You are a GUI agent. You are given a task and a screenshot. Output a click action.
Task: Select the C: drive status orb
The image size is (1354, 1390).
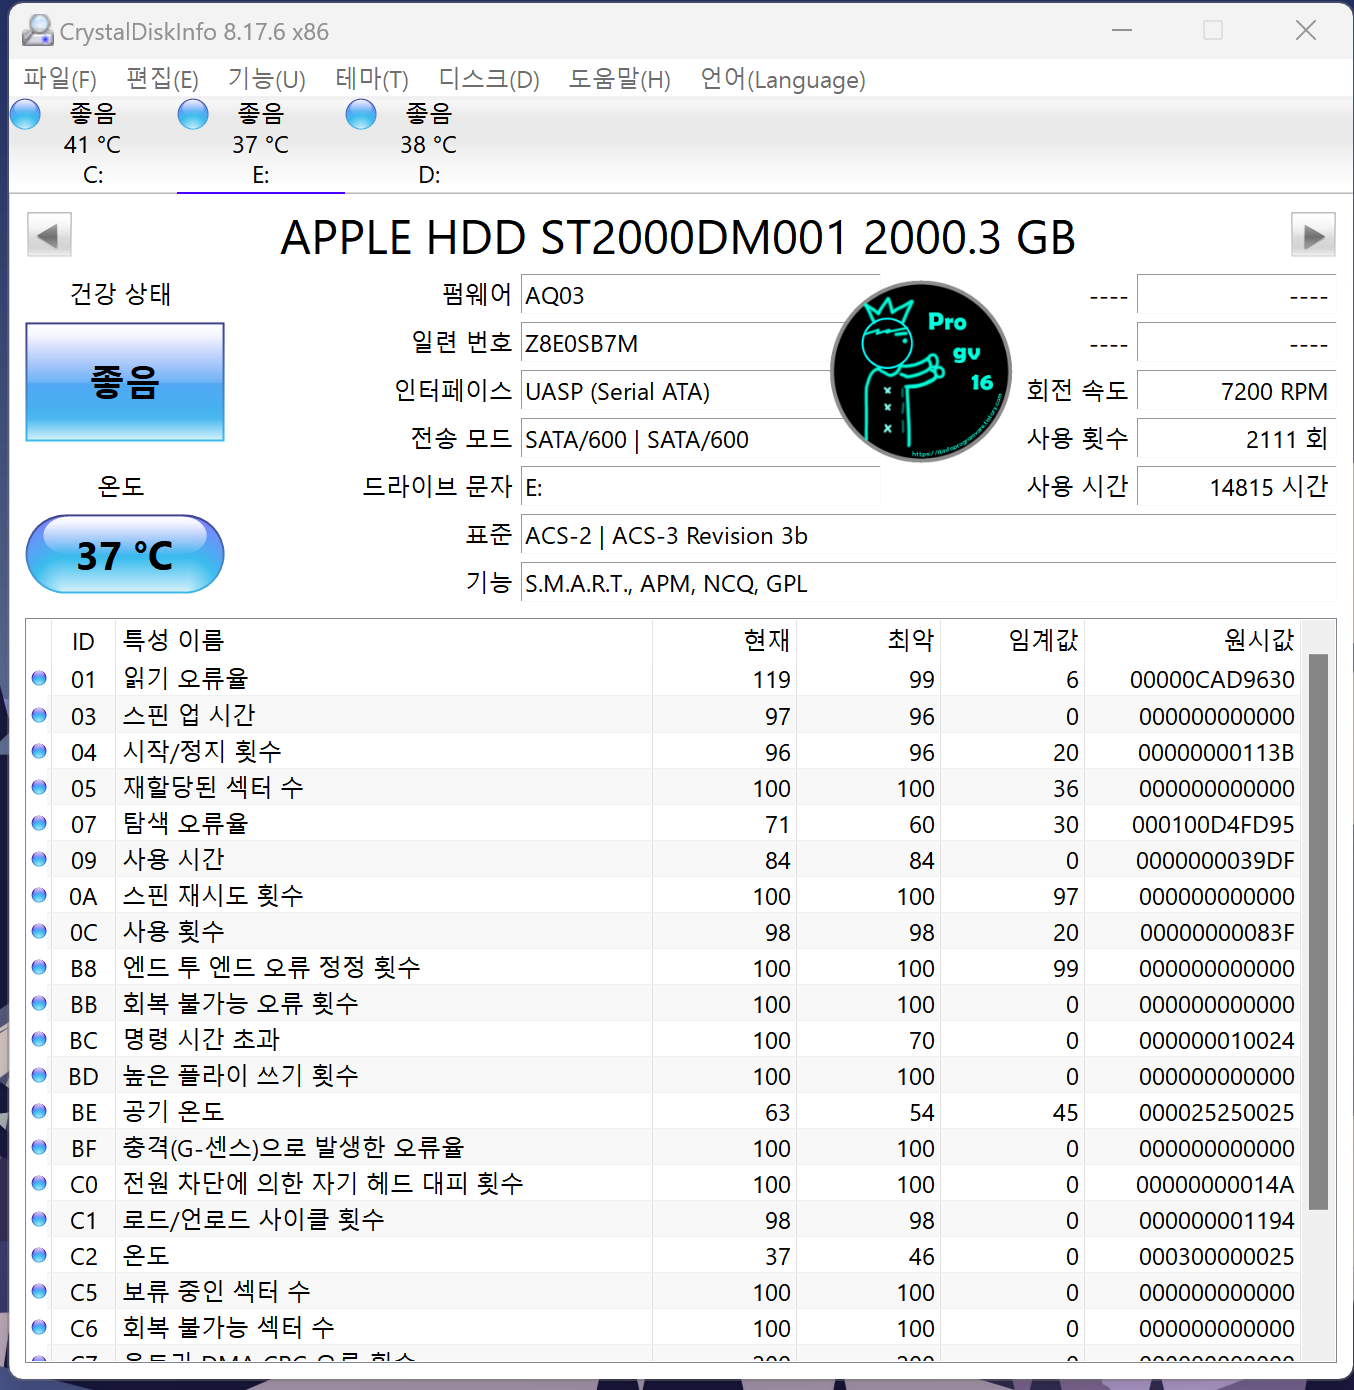[x=26, y=115]
